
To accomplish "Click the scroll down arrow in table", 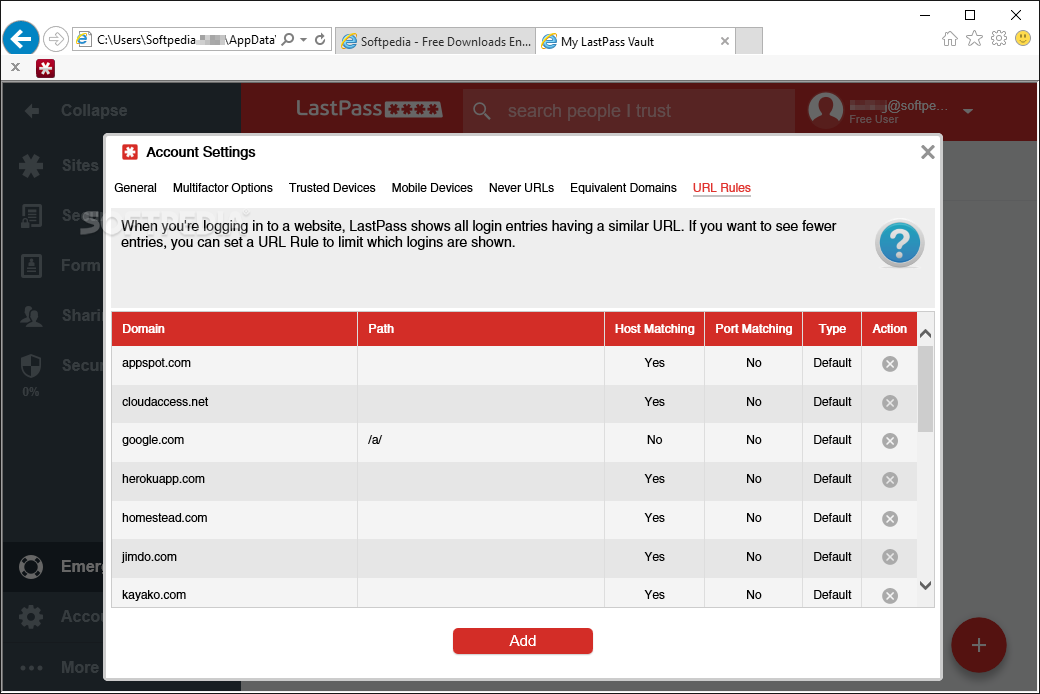I will pos(925,585).
